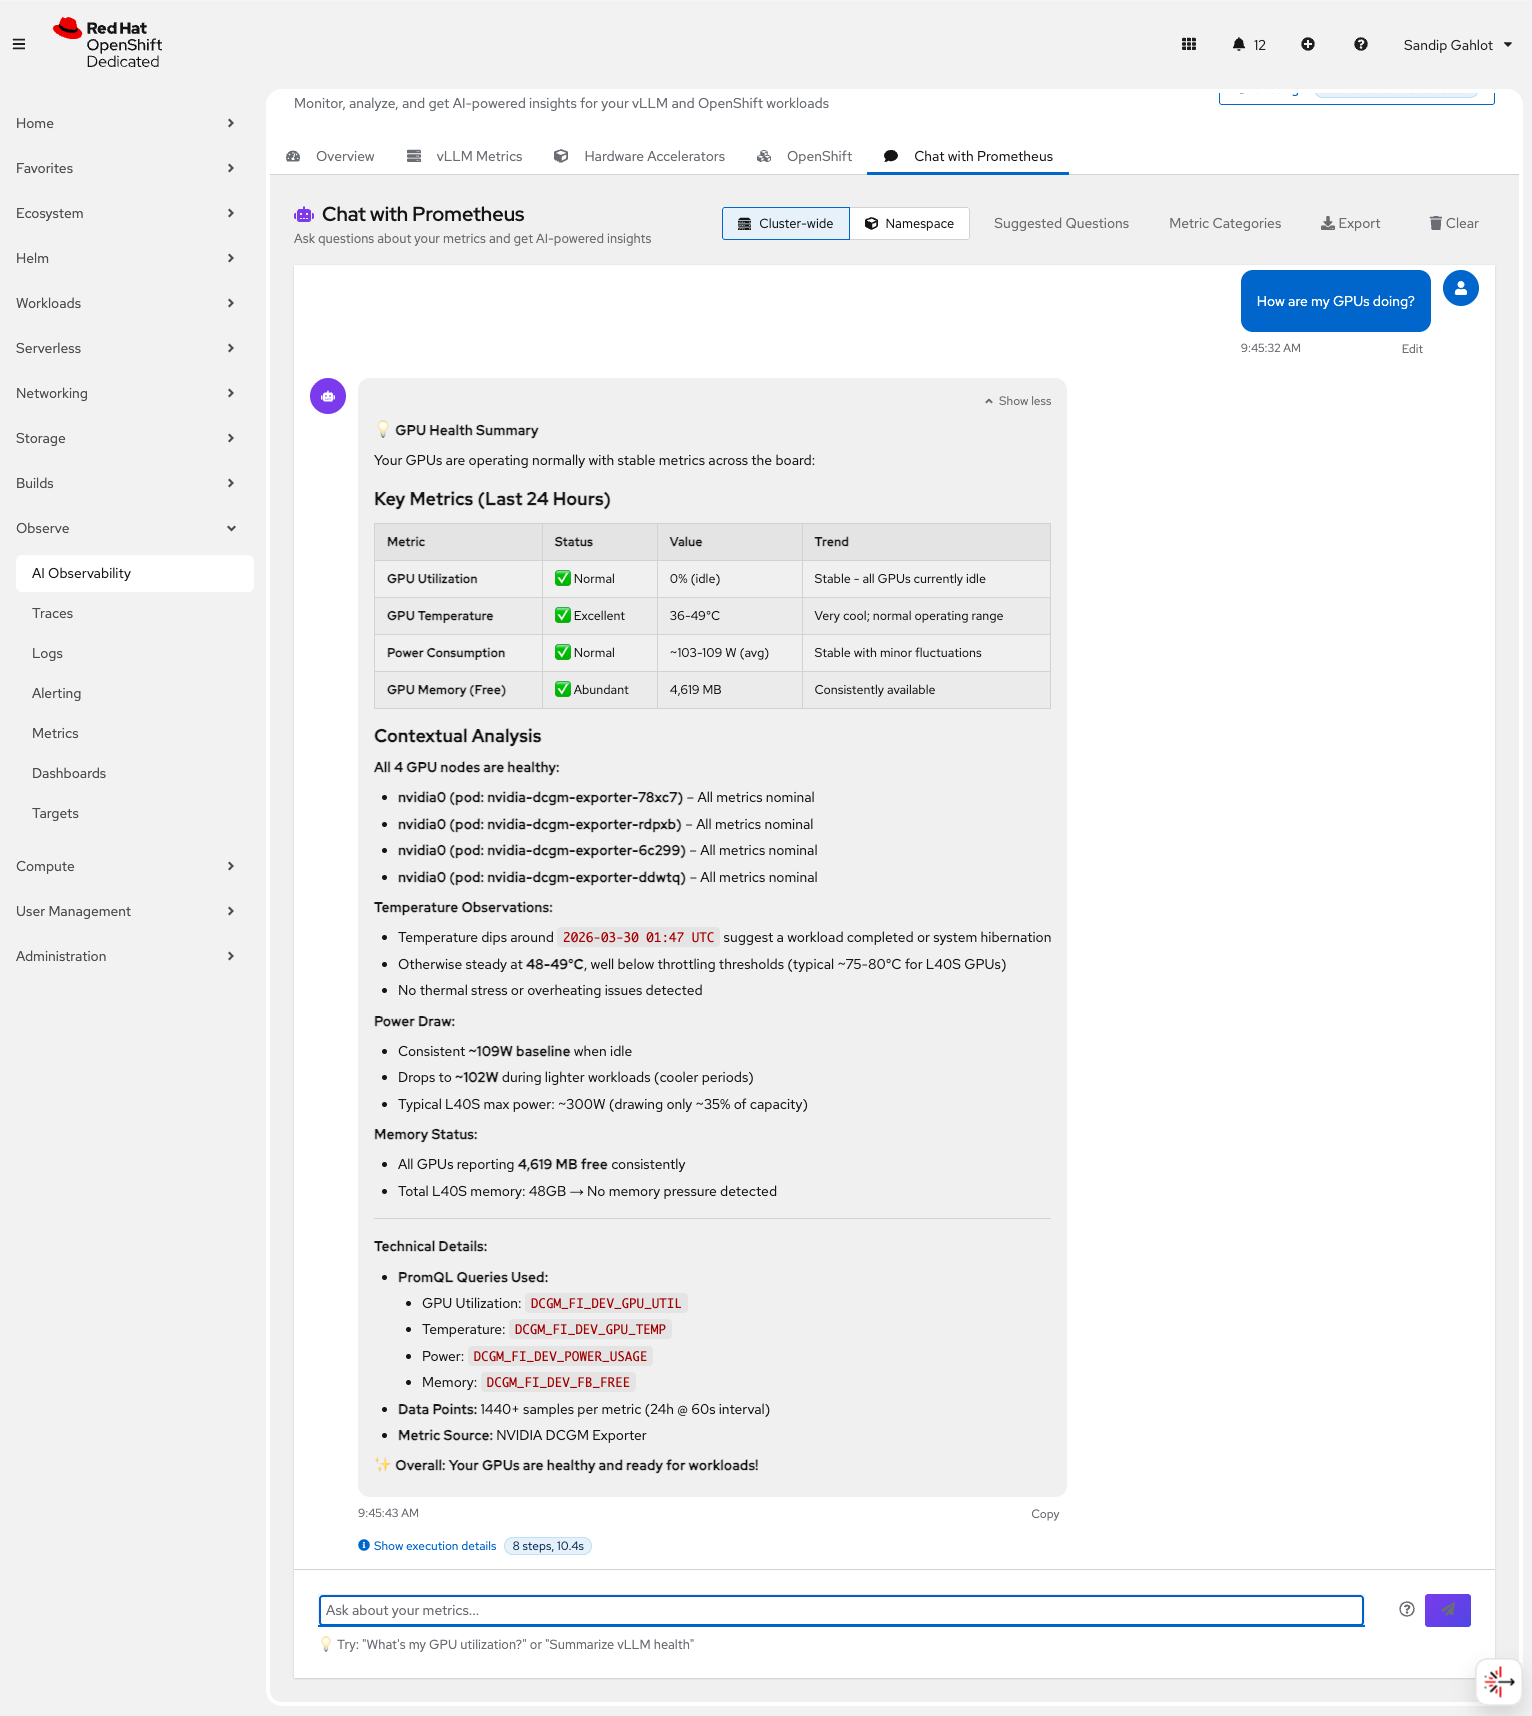Click the Overview tab dashboard icon

click(293, 156)
